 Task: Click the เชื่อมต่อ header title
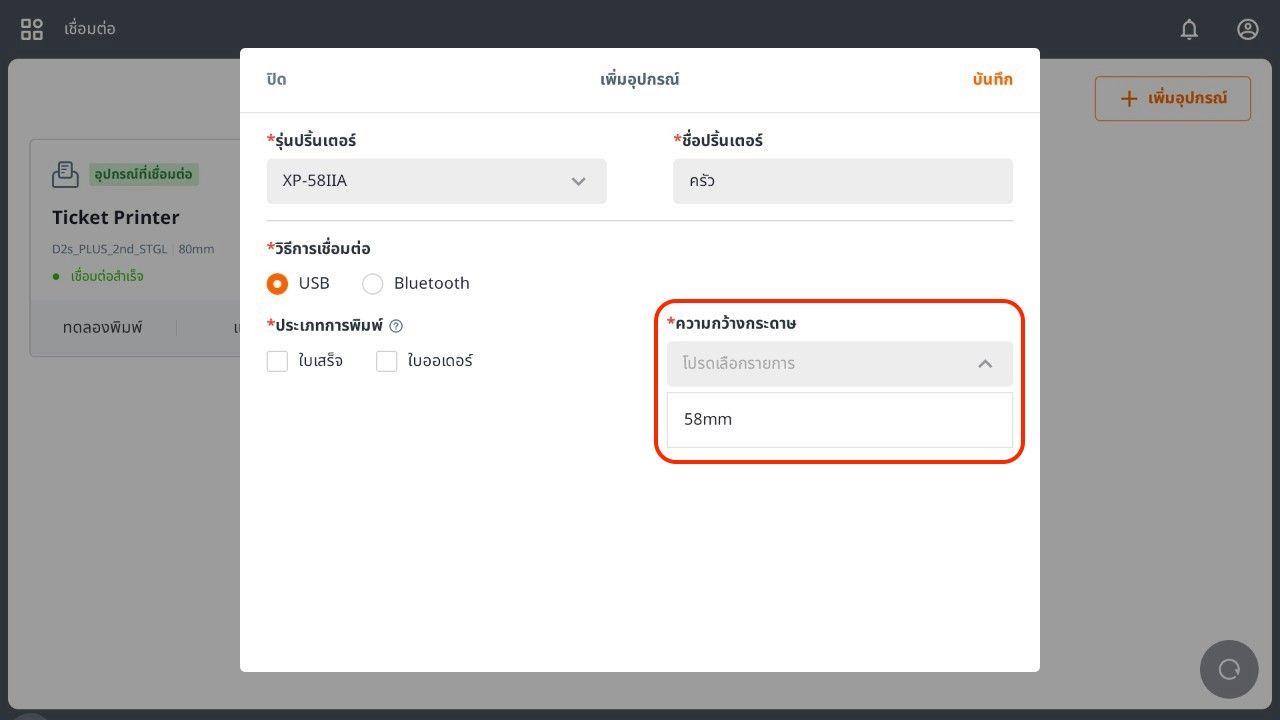point(90,29)
